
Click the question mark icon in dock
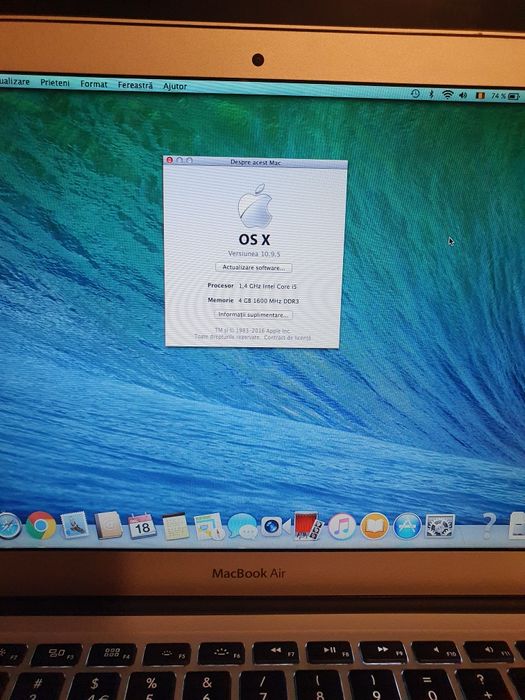[x=488, y=525]
